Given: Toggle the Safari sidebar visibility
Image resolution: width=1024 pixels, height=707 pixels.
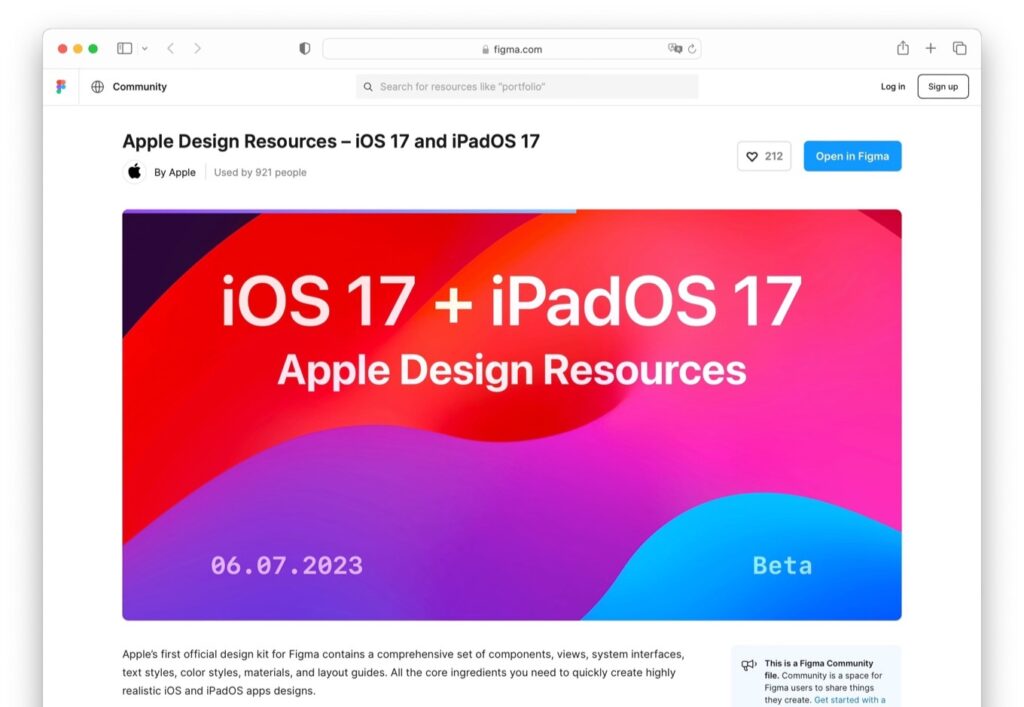Looking at the screenshot, I should click(124, 47).
